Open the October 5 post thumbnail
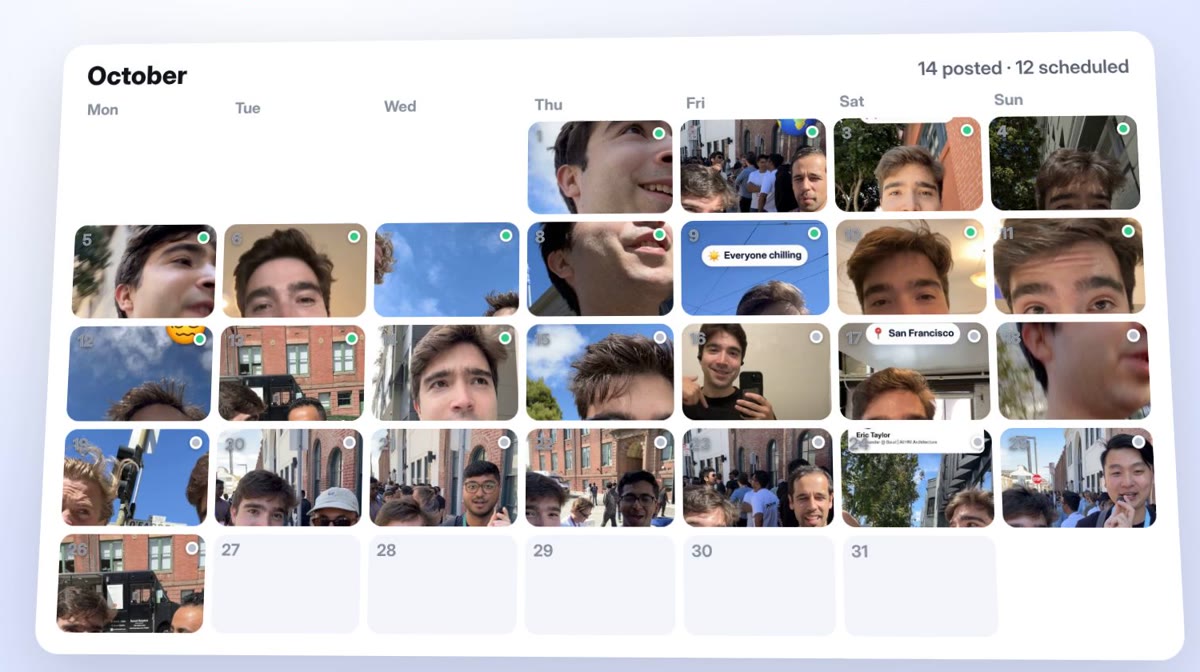This screenshot has width=1200, height=672. pyautogui.click(x=144, y=271)
